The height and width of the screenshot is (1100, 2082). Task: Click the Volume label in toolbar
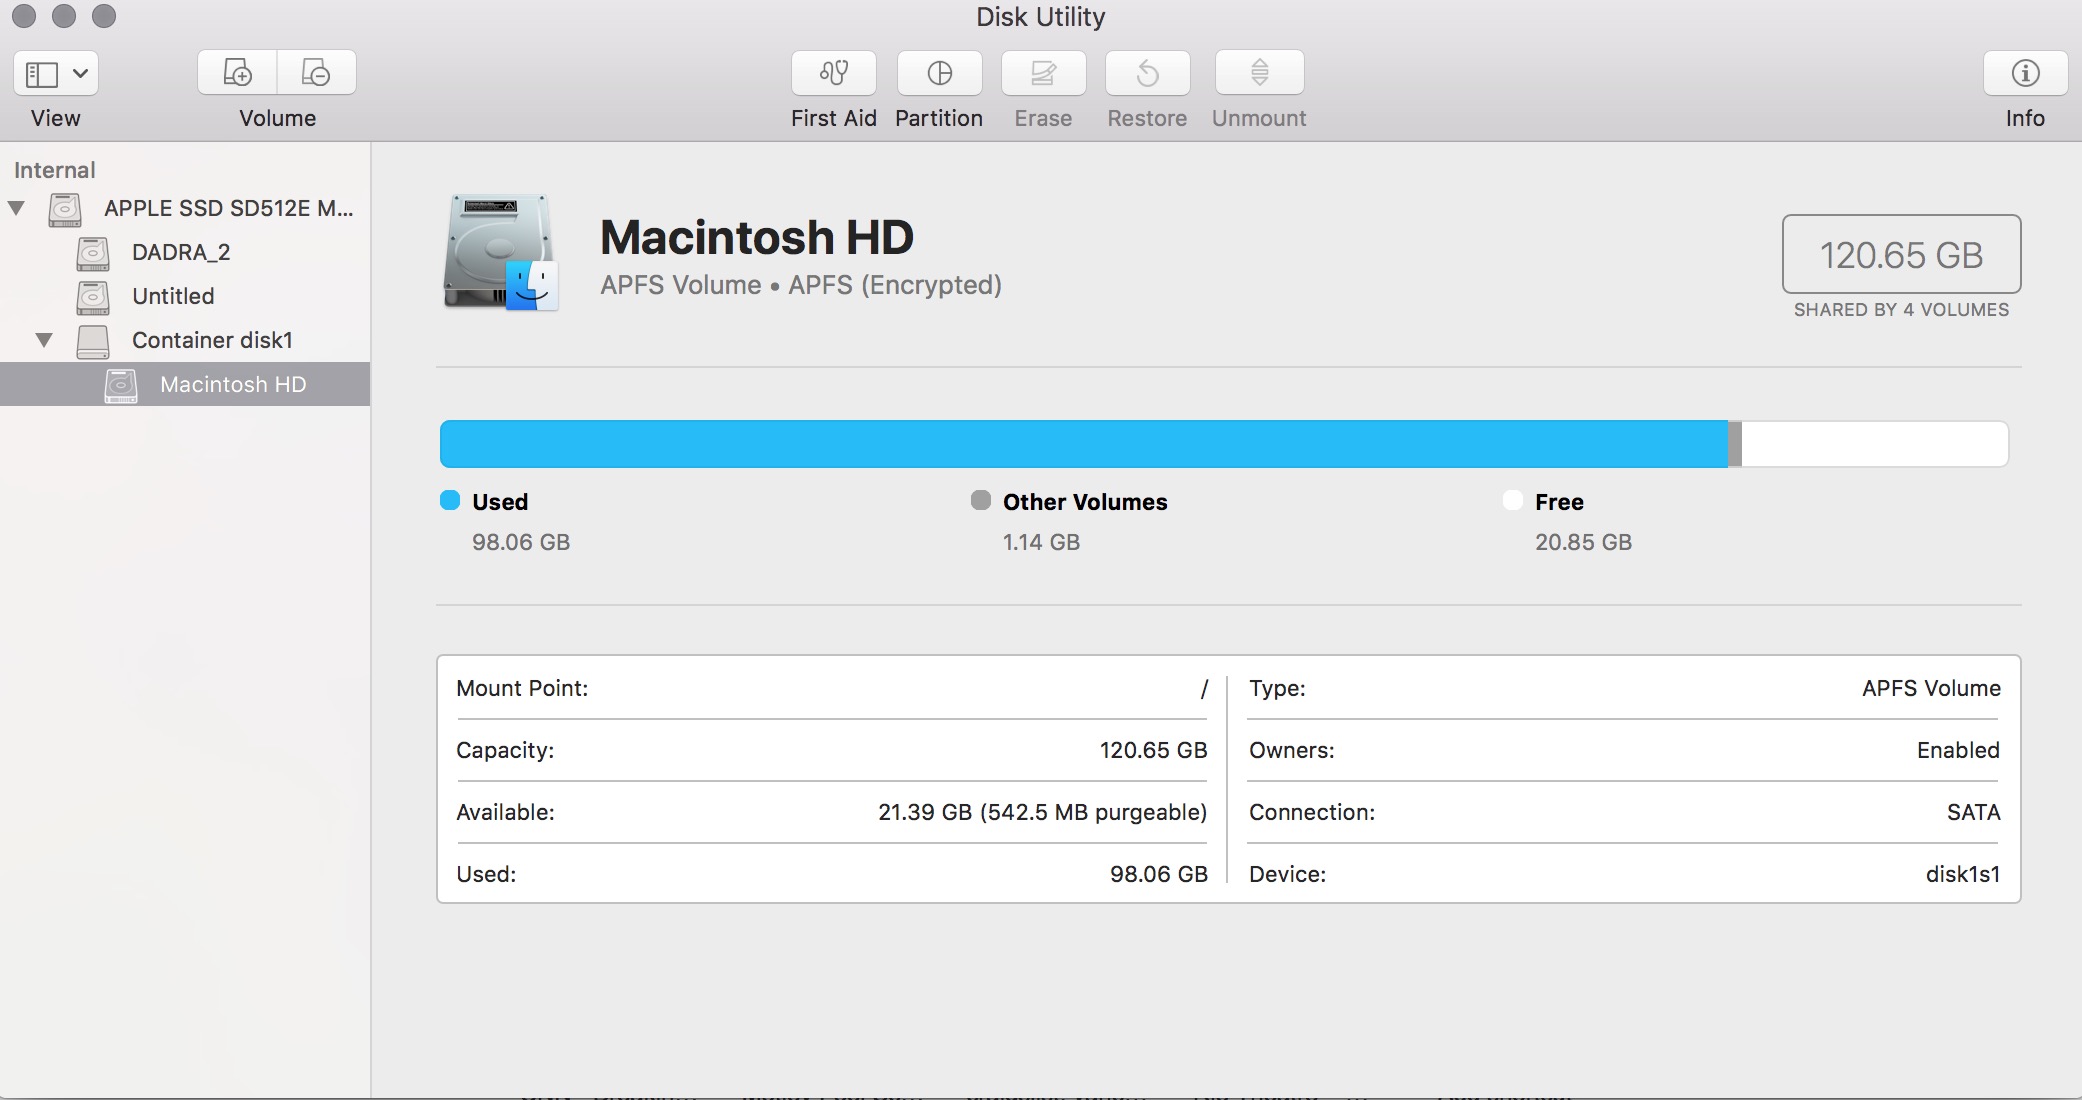point(277,118)
